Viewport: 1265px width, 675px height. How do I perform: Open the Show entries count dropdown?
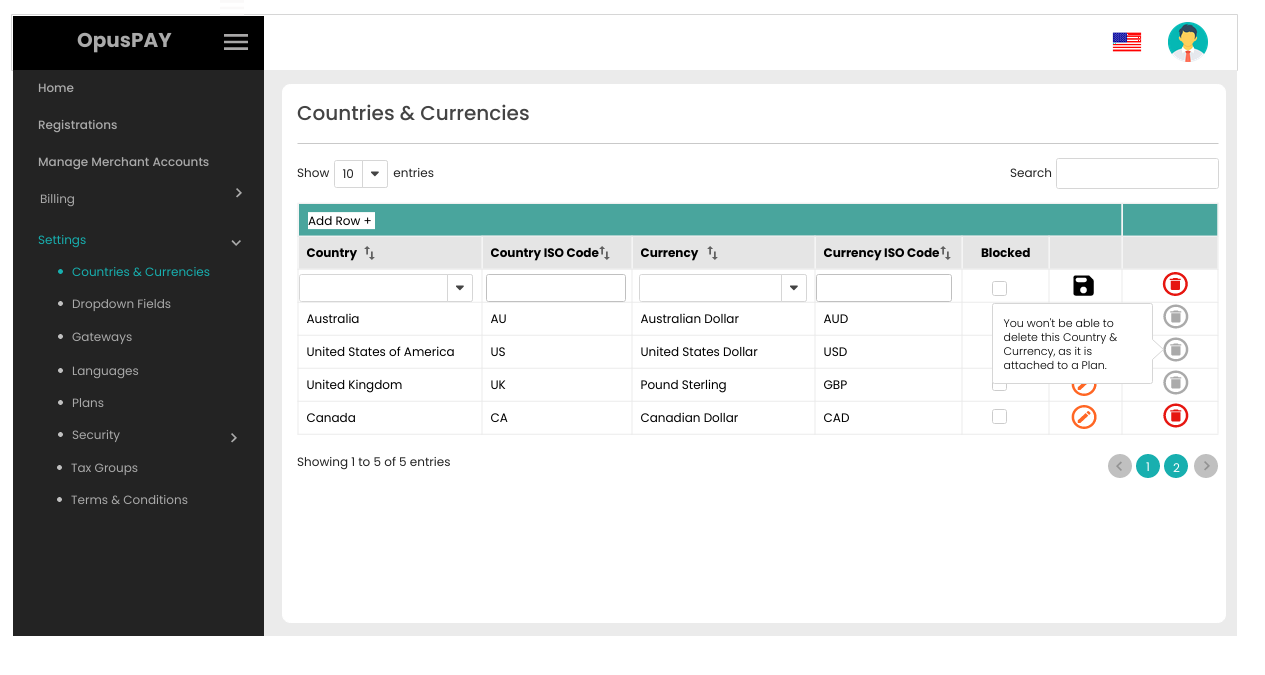[x=361, y=174]
